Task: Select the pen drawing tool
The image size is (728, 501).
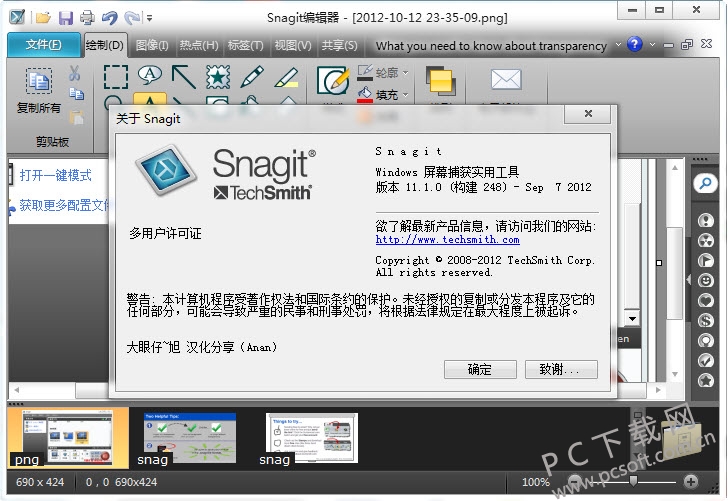Action: [x=252, y=77]
